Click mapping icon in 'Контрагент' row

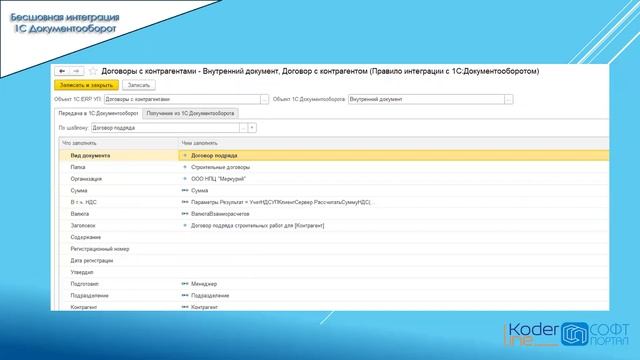coord(185,307)
